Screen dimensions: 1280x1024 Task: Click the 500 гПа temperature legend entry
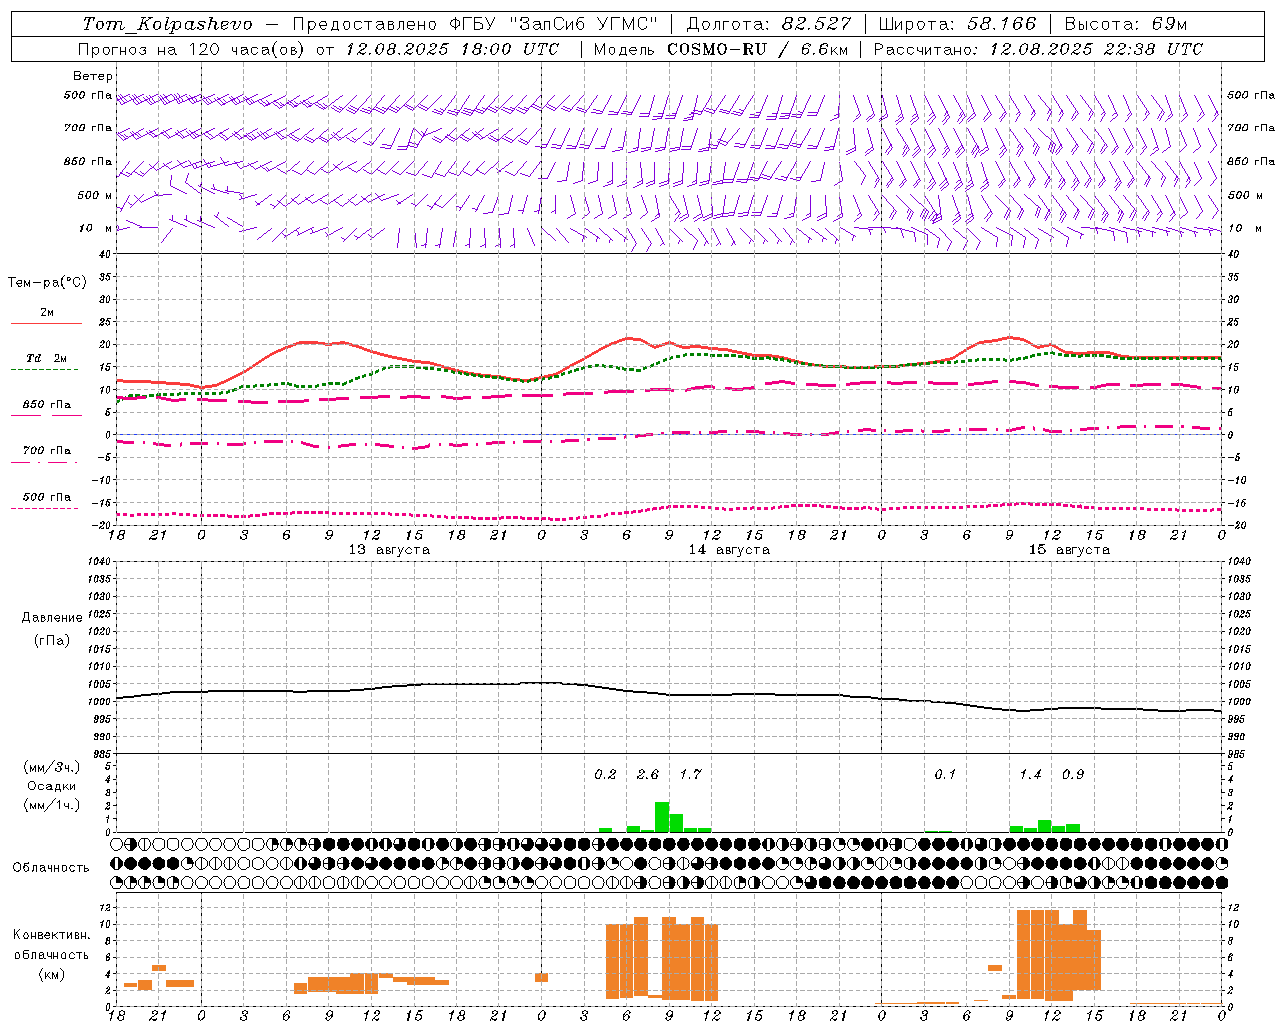tap(46, 497)
